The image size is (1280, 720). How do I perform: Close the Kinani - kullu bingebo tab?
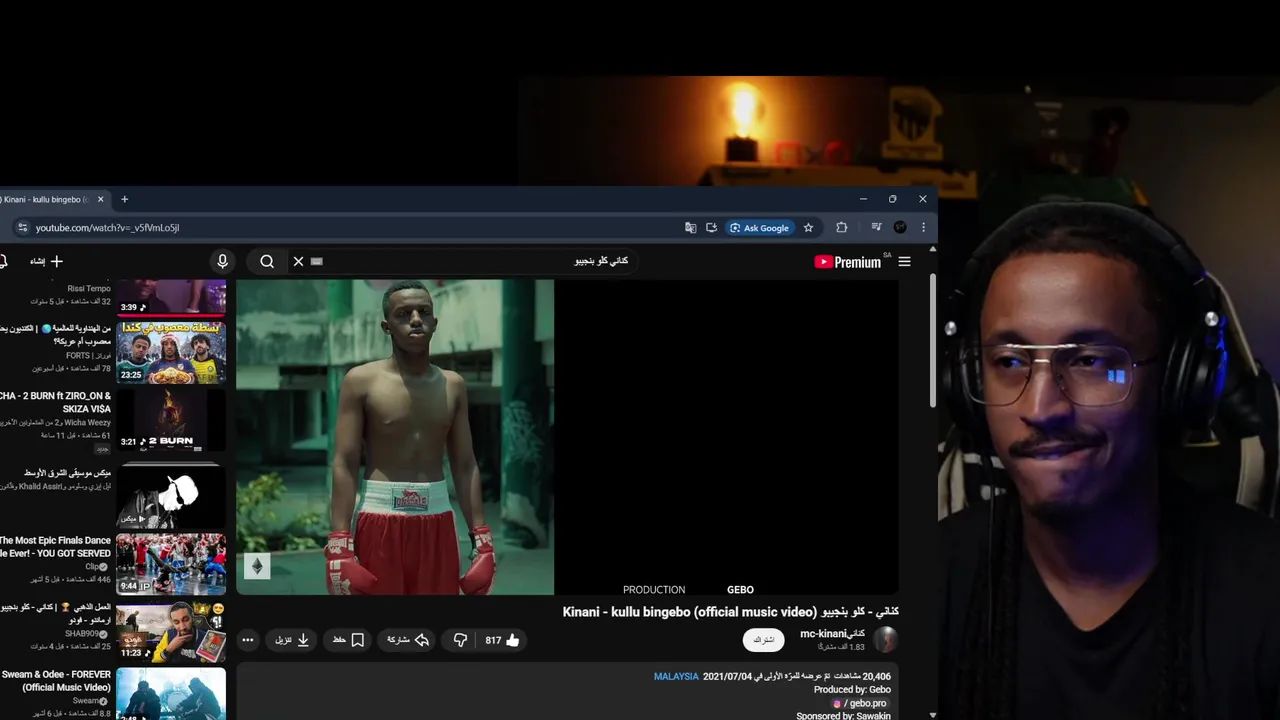point(100,200)
